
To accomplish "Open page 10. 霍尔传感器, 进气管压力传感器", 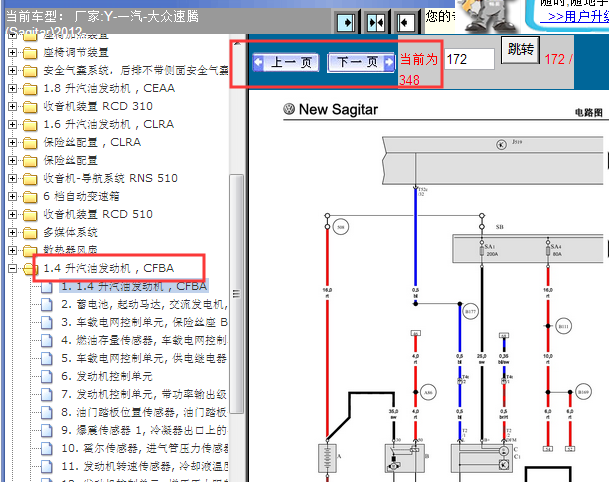I will coord(144,448).
